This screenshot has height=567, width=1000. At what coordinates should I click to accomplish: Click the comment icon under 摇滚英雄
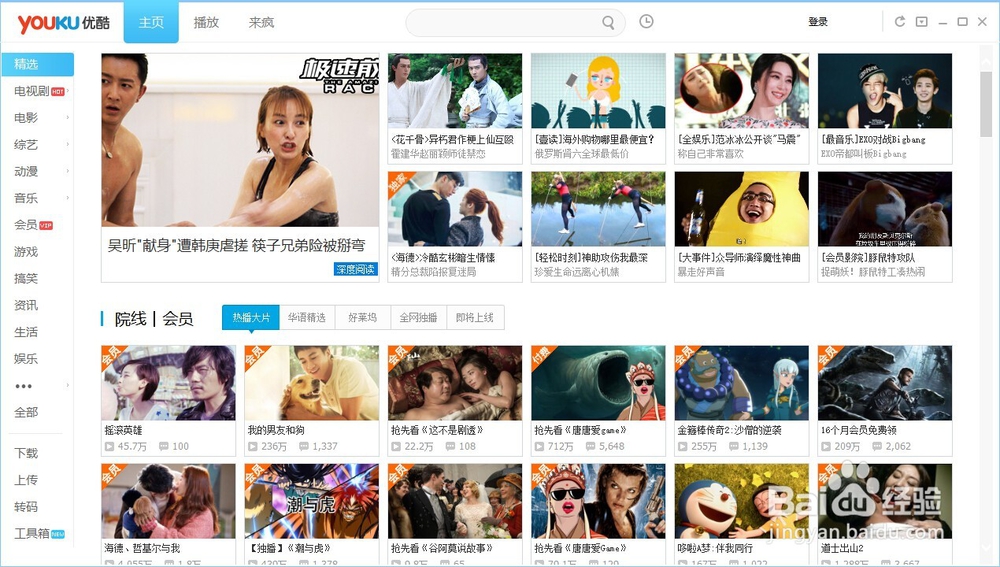point(164,446)
